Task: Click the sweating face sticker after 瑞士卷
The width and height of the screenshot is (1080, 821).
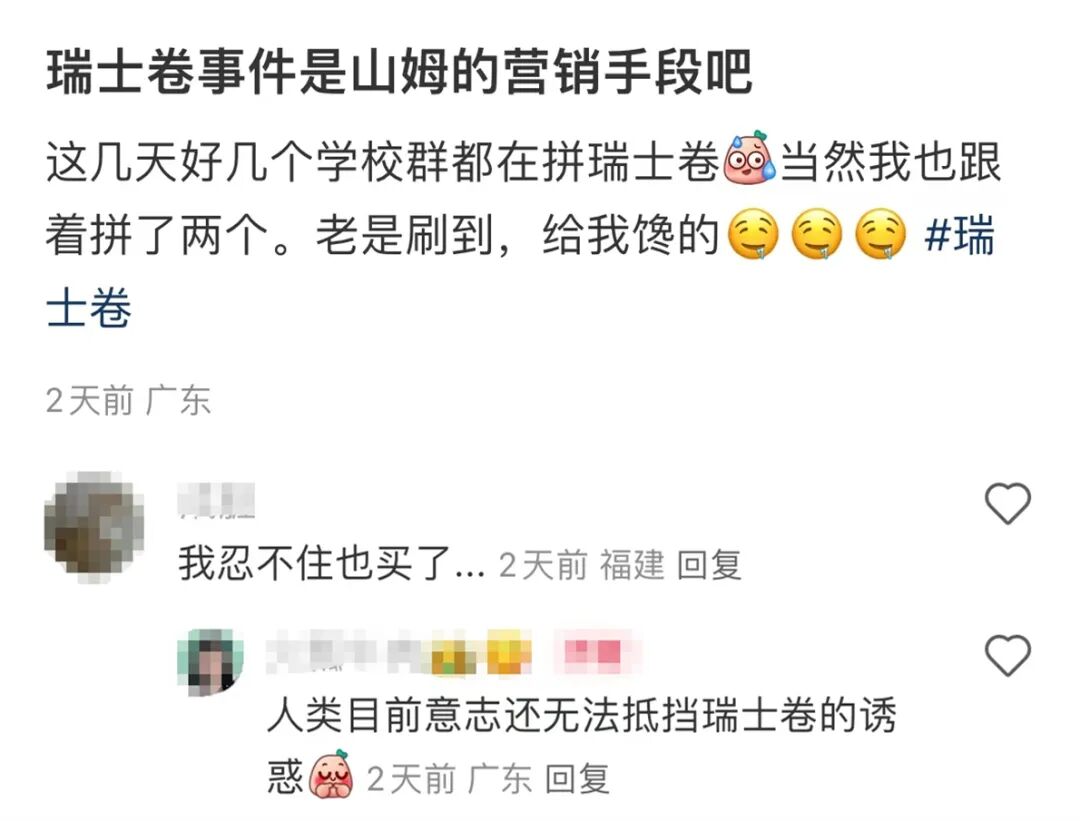Action: [x=749, y=157]
